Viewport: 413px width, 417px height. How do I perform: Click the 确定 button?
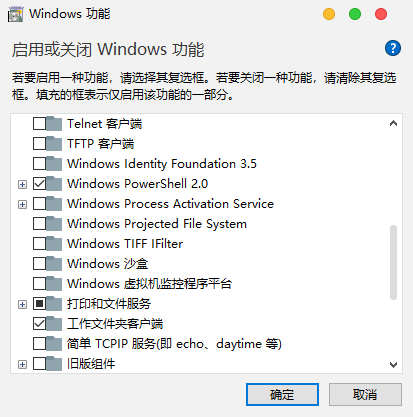point(282,395)
